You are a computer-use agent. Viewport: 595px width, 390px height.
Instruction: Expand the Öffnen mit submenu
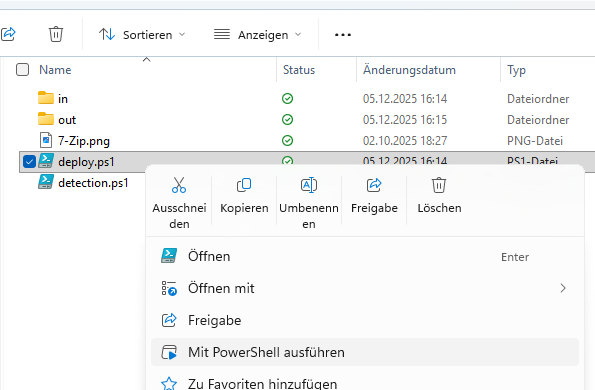[x=365, y=288]
